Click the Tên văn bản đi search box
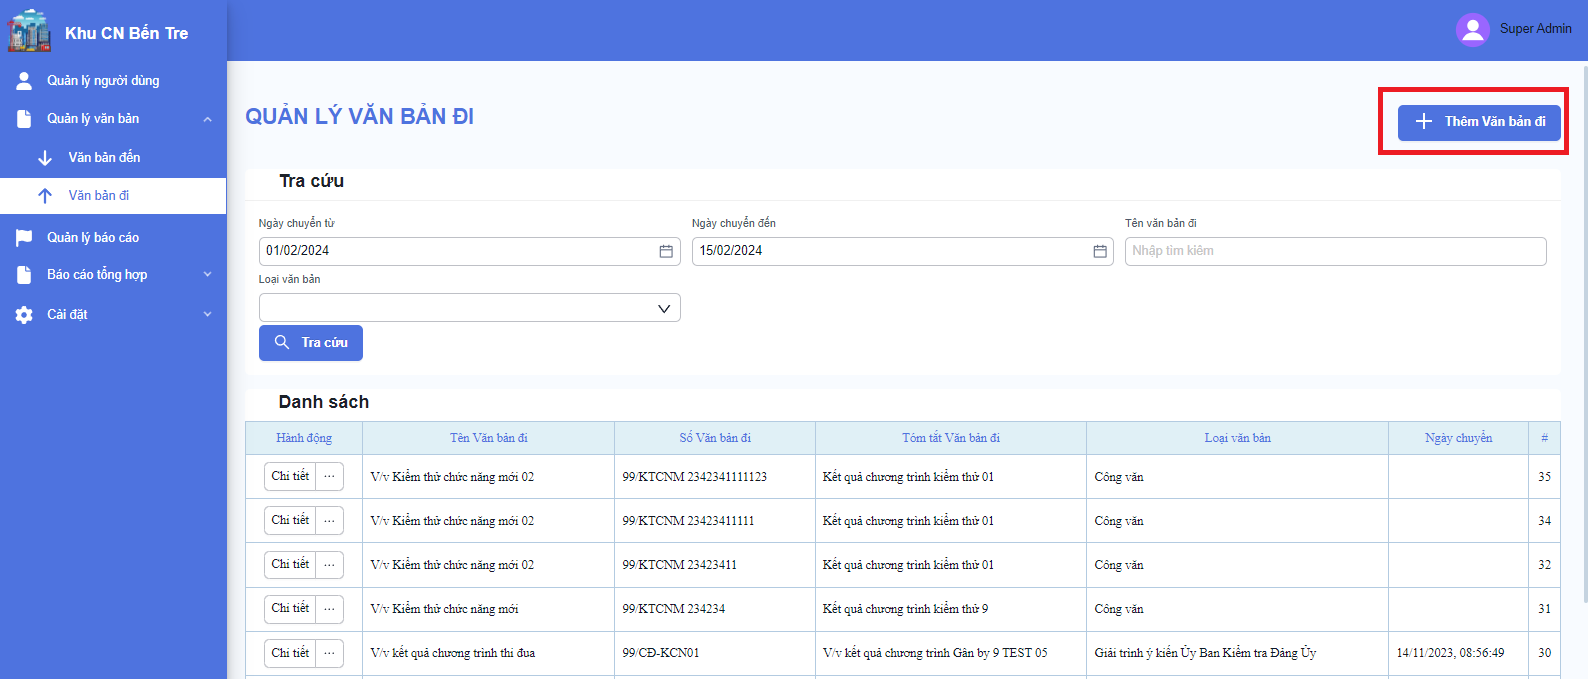 [x=1336, y=251]
